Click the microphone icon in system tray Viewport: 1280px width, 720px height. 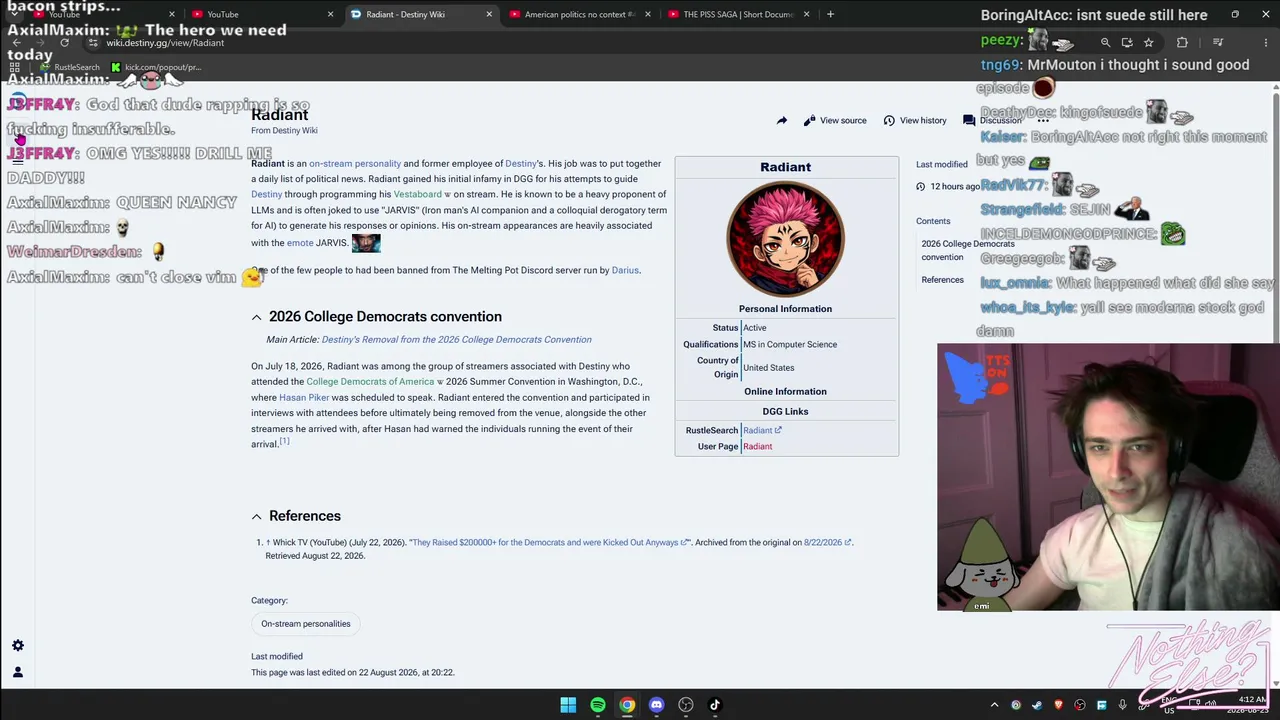tap(1123, 705)
